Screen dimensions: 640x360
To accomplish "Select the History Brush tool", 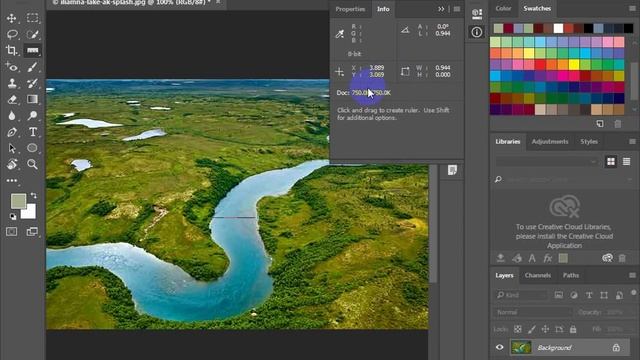I will point(32,83).
